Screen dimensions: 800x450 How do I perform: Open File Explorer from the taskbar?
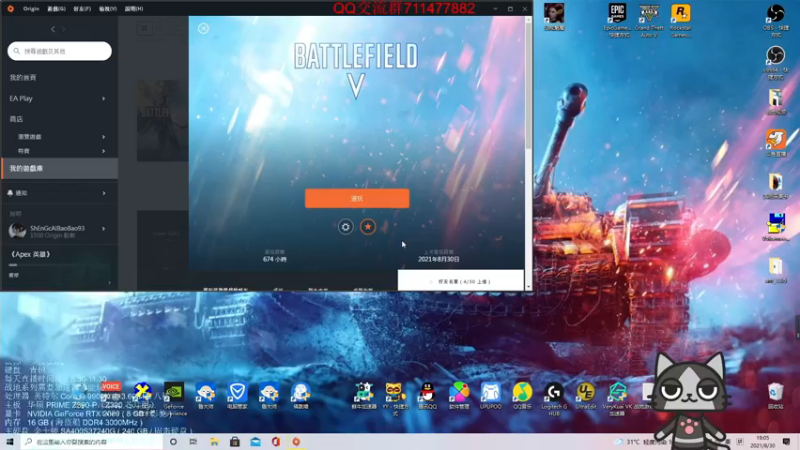pyautogui.click(x=214, y=442)
